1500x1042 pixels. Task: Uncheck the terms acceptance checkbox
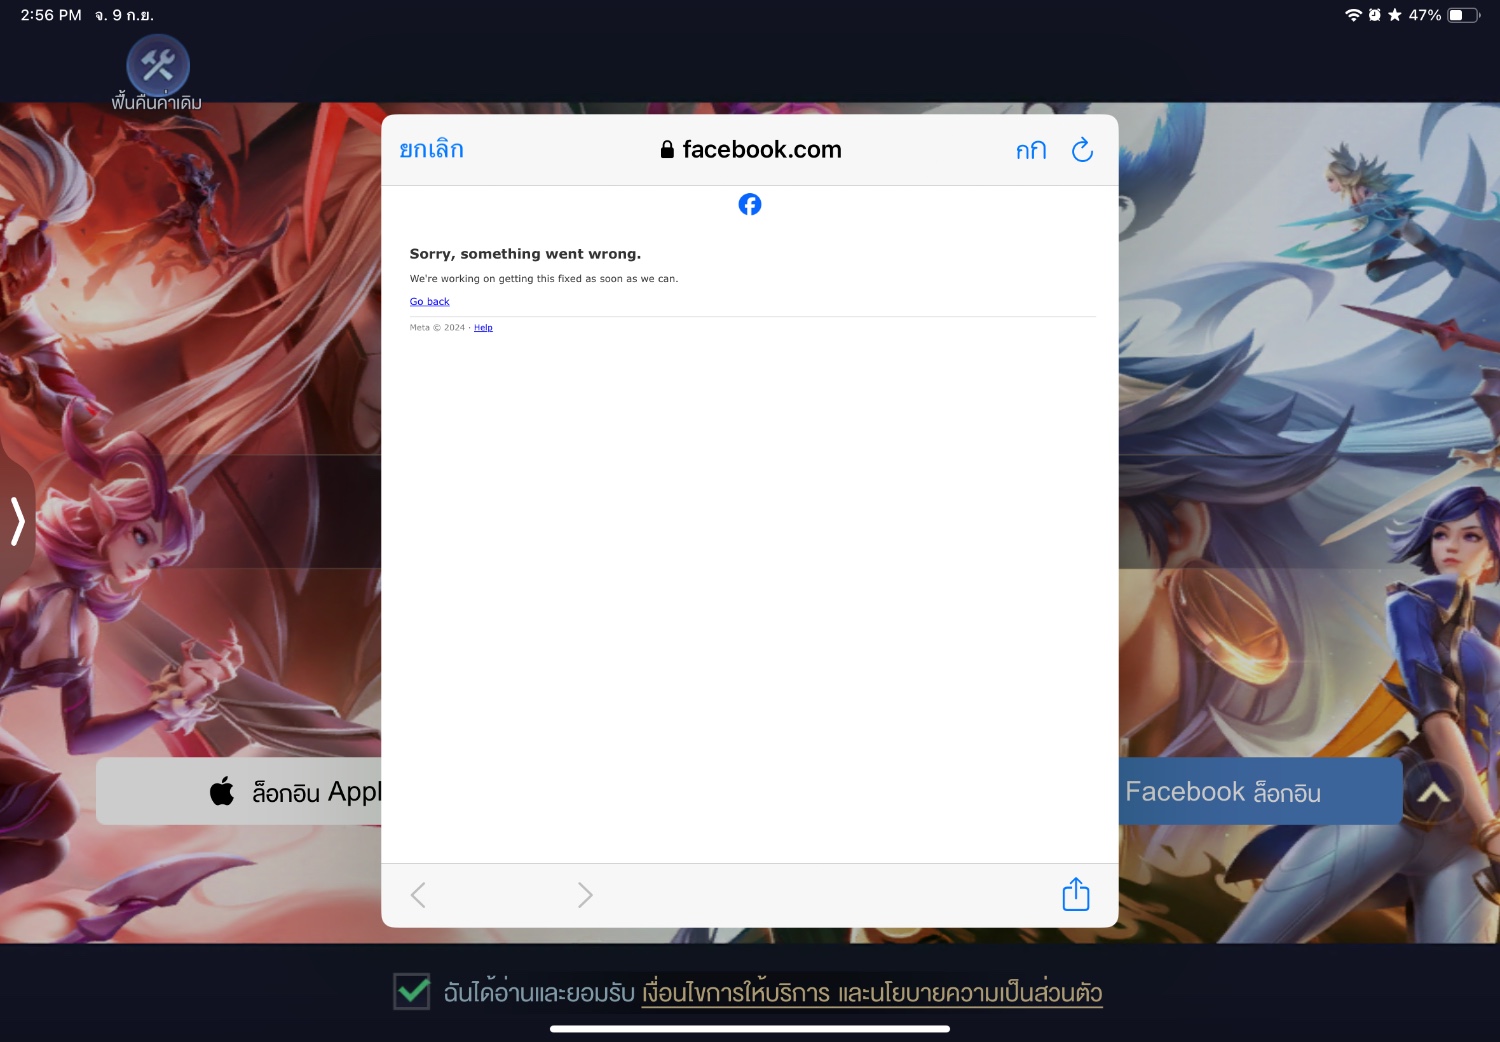412,991
